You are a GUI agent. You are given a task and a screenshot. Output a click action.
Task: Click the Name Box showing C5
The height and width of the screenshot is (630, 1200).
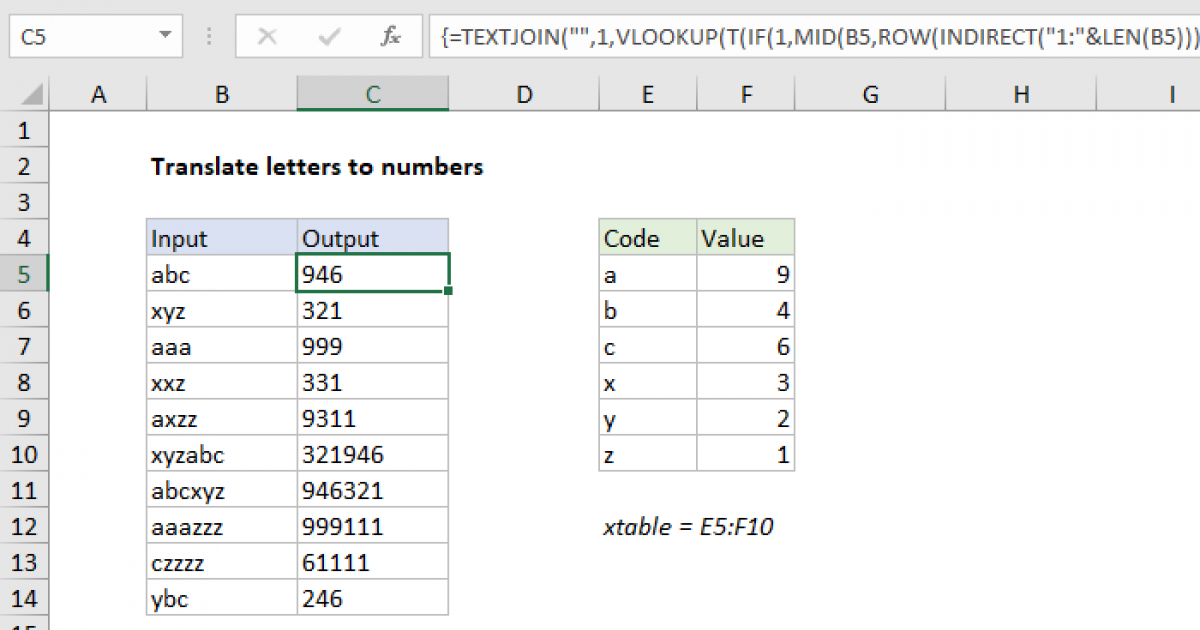coord(70,35)
